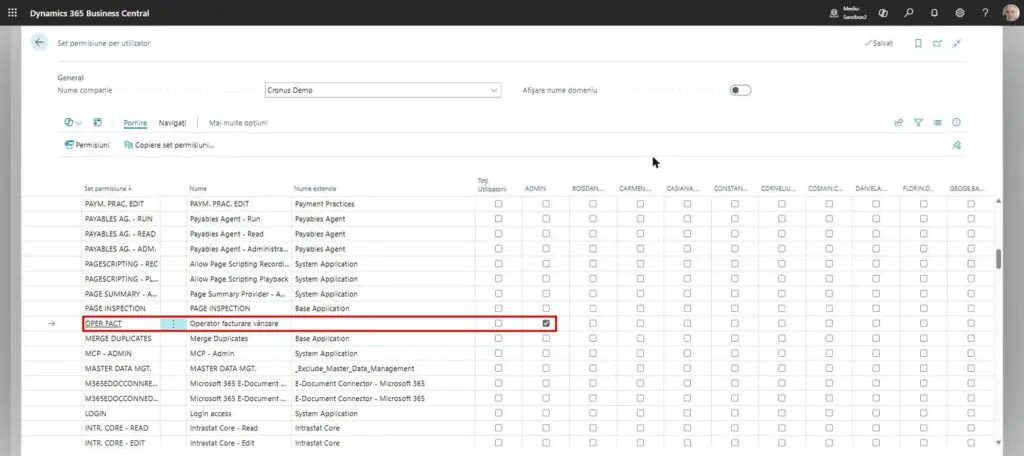This screenshot has height=456, width=1024.
Task: Open the CASIANA column header
Action: [x=684, y=188]
